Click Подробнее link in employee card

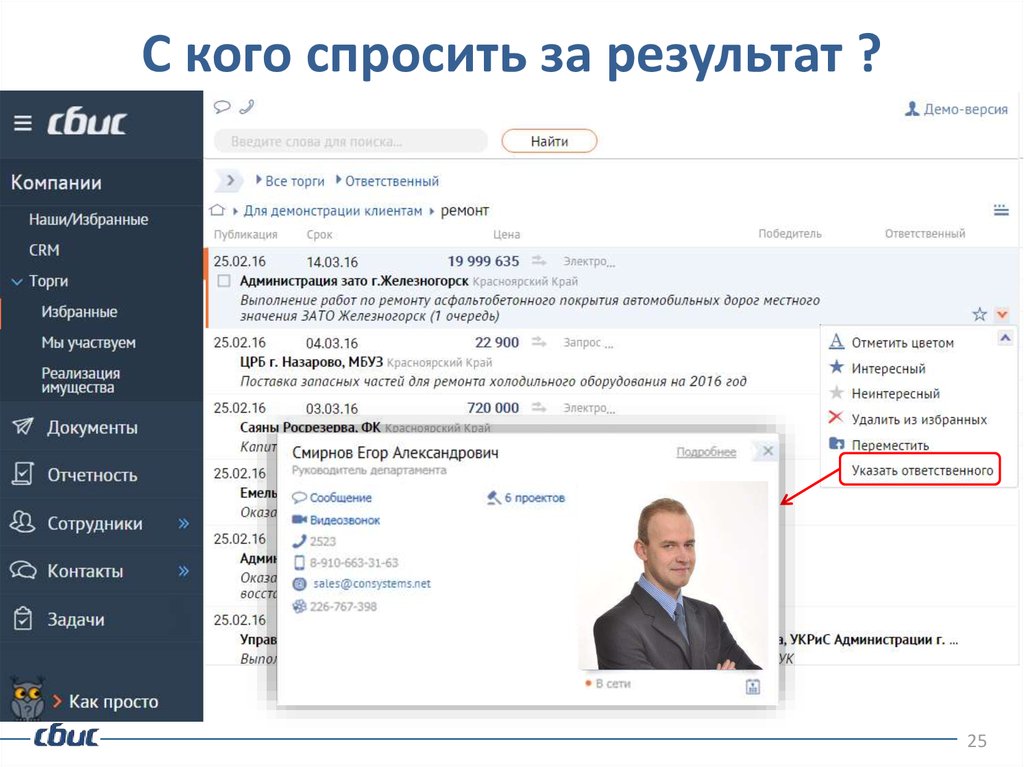pos(706,452)
